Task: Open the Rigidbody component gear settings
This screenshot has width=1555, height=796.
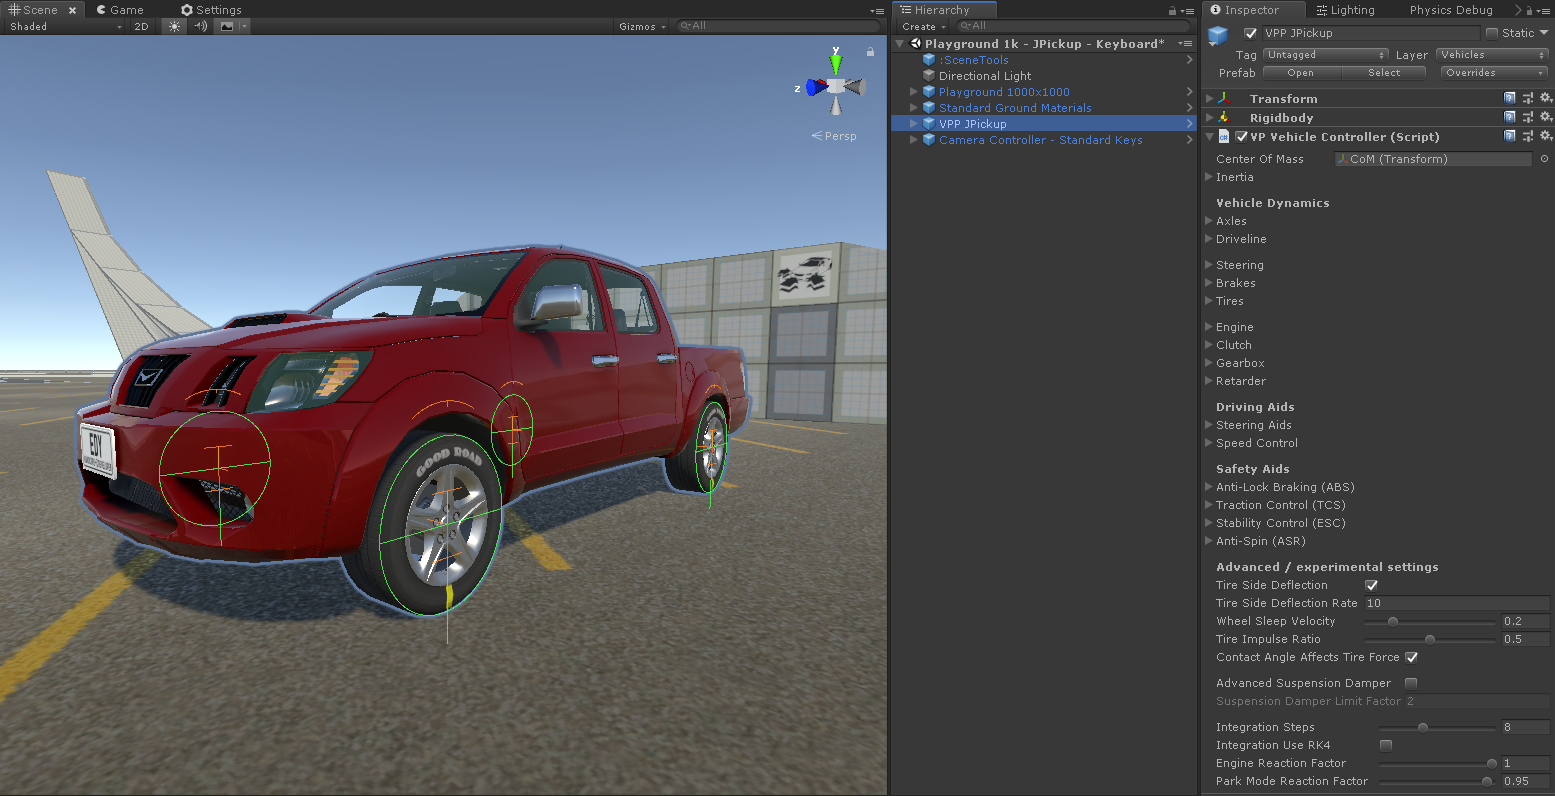Action: pyautogui.click(x=1545, y=117)
